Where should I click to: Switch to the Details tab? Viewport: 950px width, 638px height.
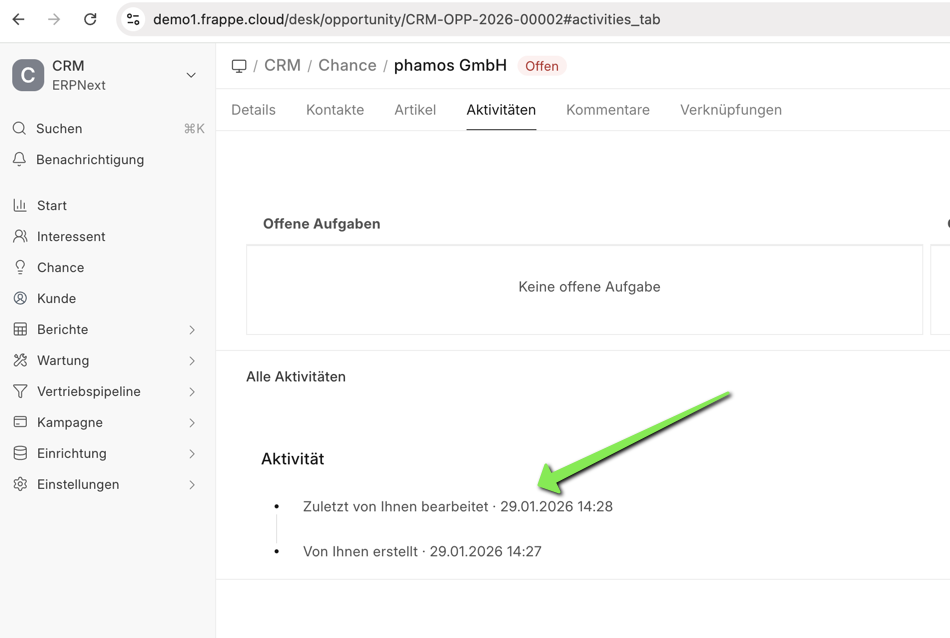pyautogui.click(x=253, y=110)
